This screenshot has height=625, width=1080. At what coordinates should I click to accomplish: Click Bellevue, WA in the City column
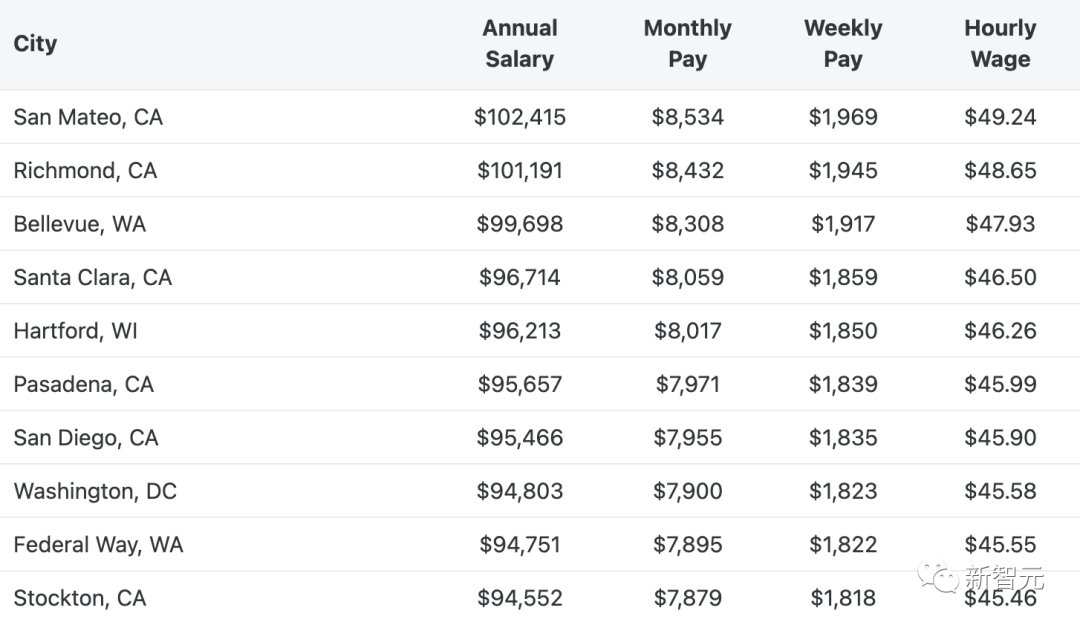point(80,224)
